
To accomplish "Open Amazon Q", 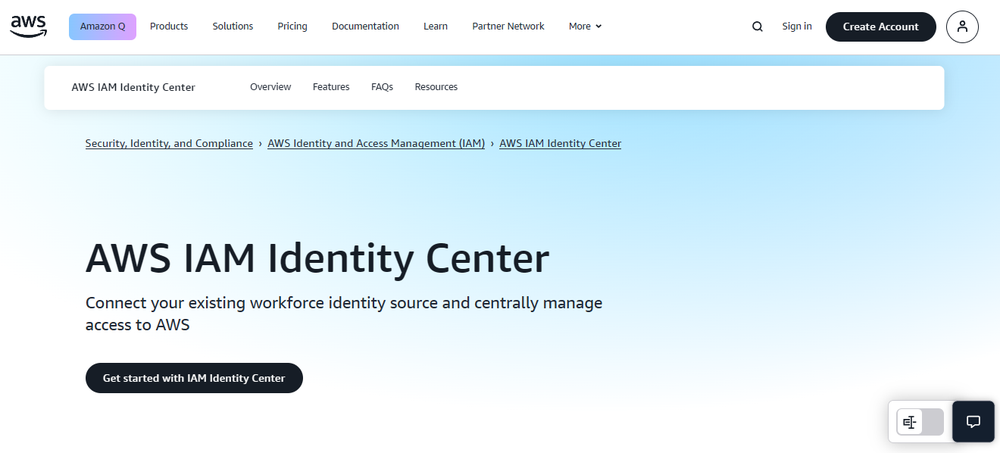I will [103, 26].
